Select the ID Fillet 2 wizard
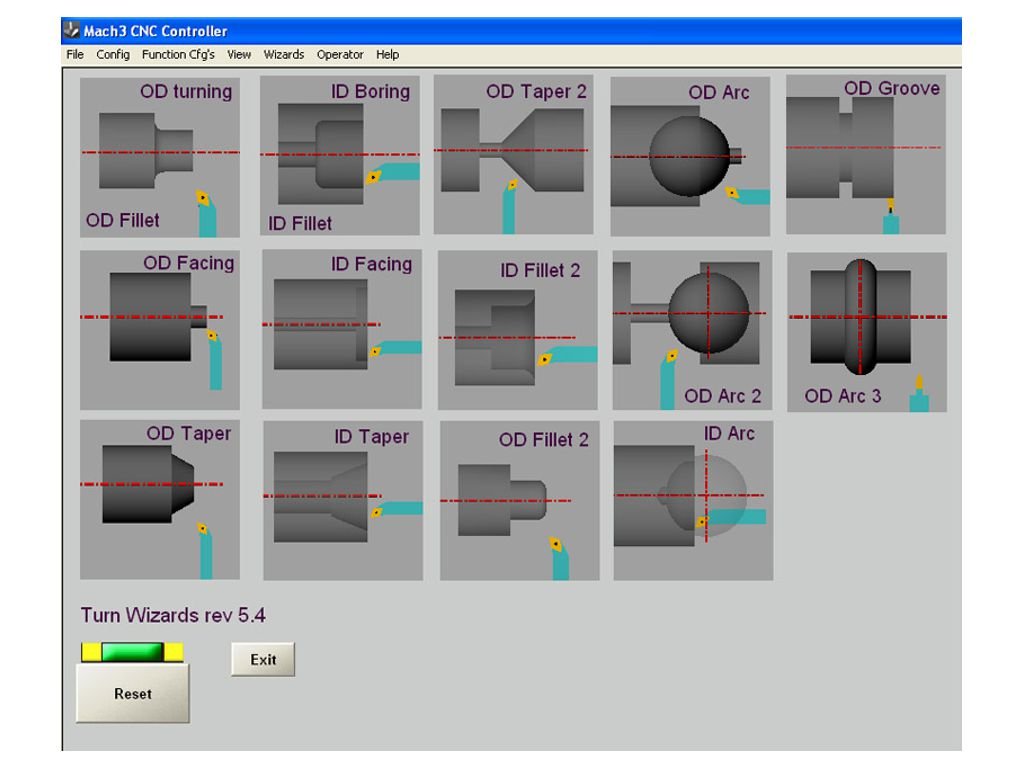This screenshot has height=768, width=1024. (517, 330)
